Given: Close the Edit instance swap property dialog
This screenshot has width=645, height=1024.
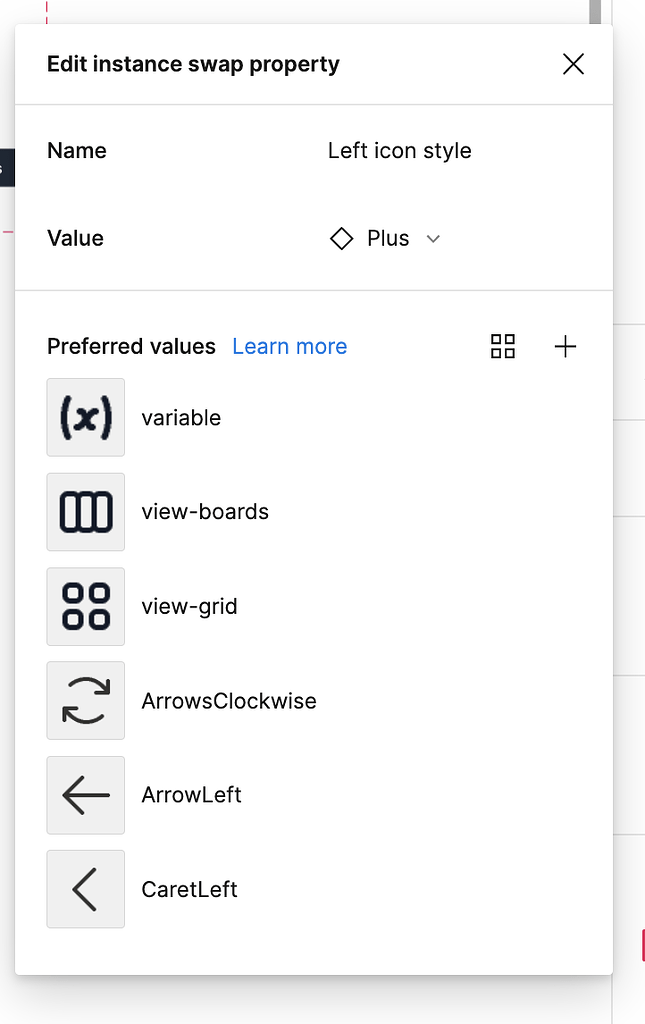Looking at the screenshot, I should [x=573, y=65].
